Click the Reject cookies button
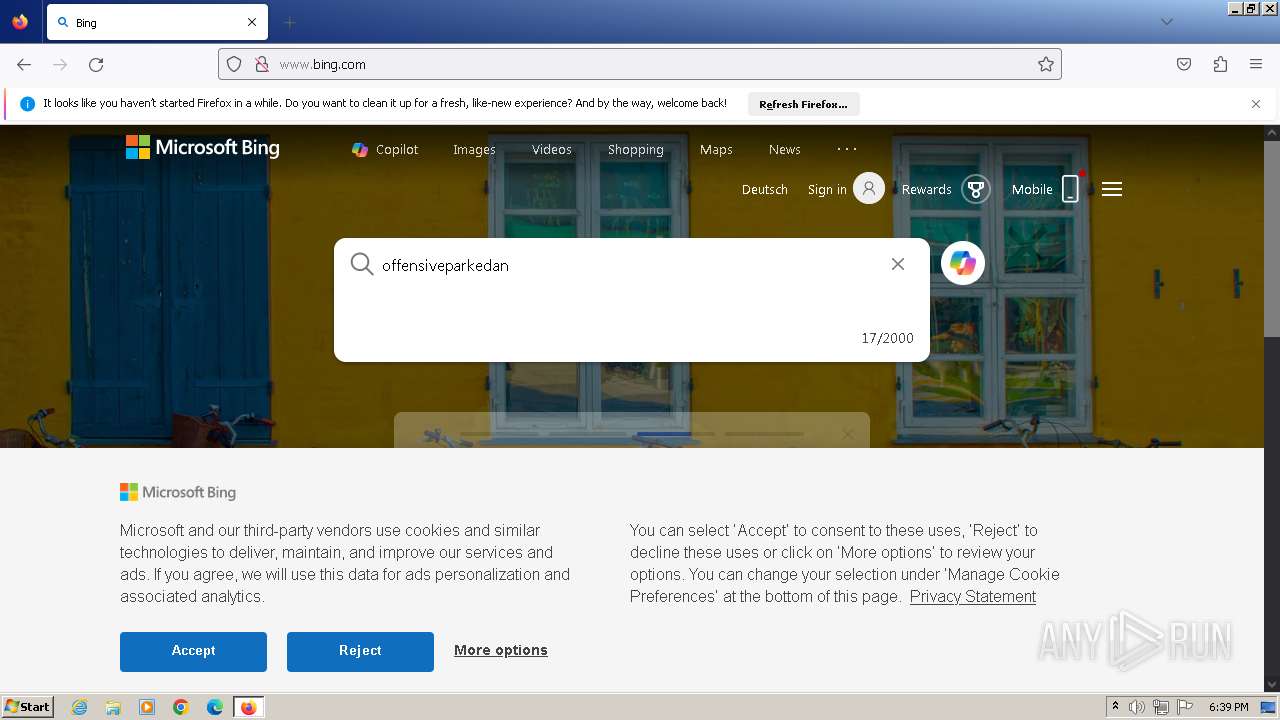 click(360, 651)
